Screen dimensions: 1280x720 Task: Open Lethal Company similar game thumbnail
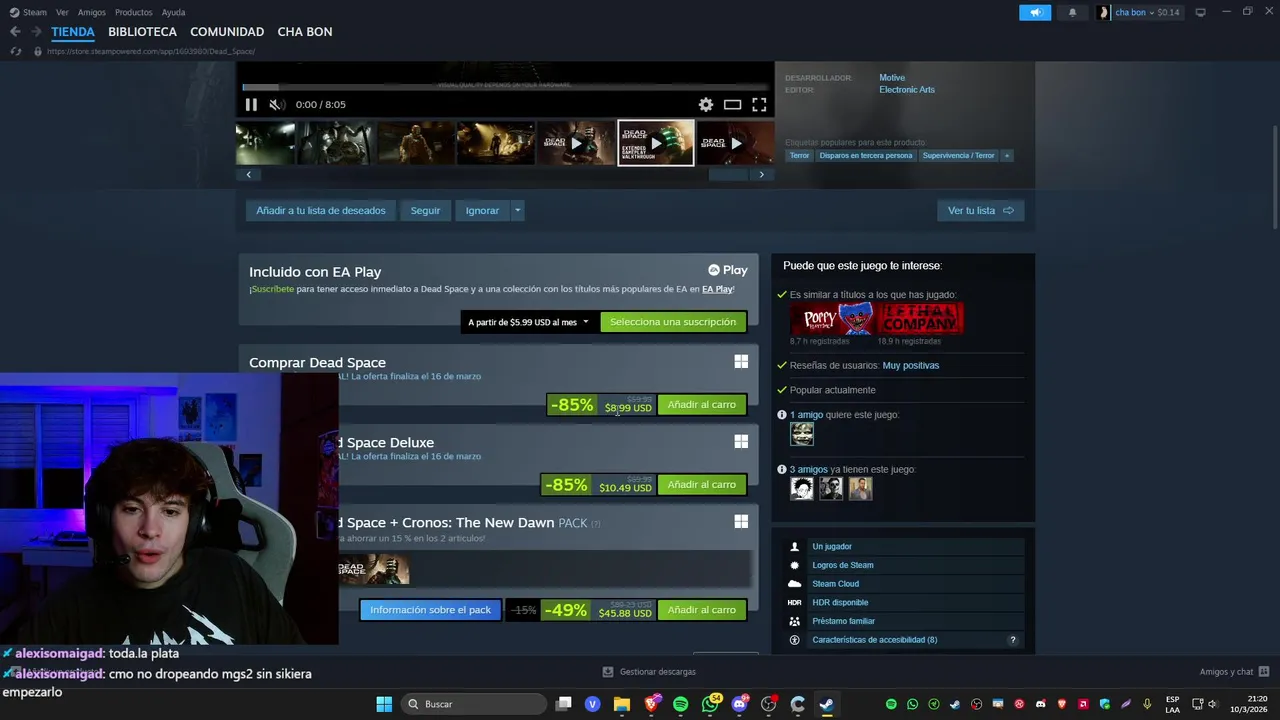pyautogui.click(x=921, y=319)
